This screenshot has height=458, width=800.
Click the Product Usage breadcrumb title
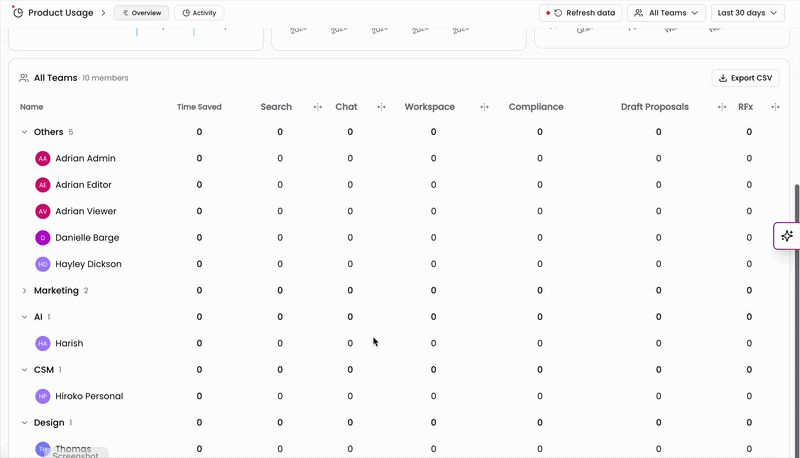(x=61, y=13)
